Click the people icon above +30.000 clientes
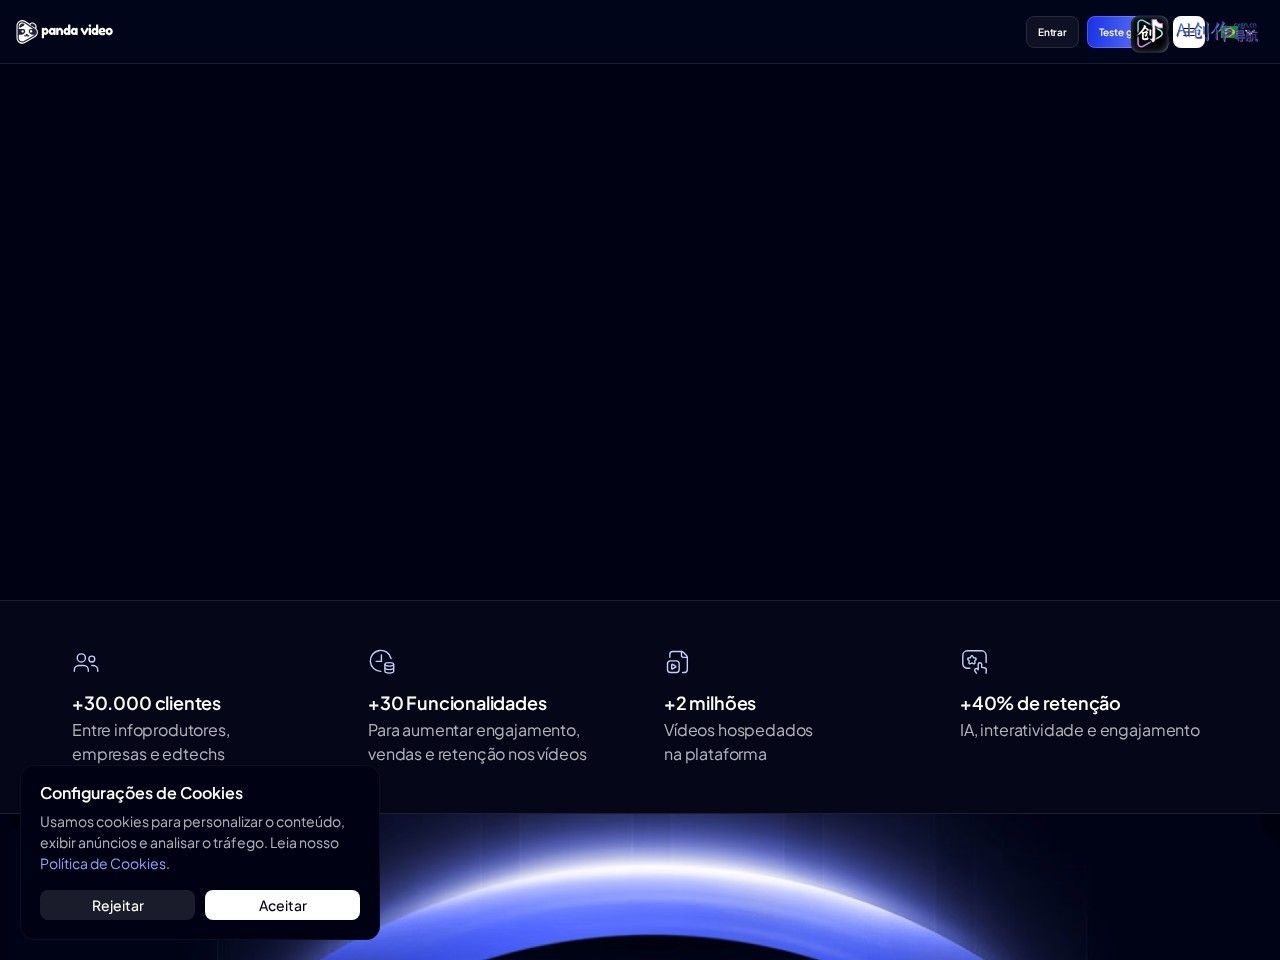The image size is (1280, 960). click(86, 662)
